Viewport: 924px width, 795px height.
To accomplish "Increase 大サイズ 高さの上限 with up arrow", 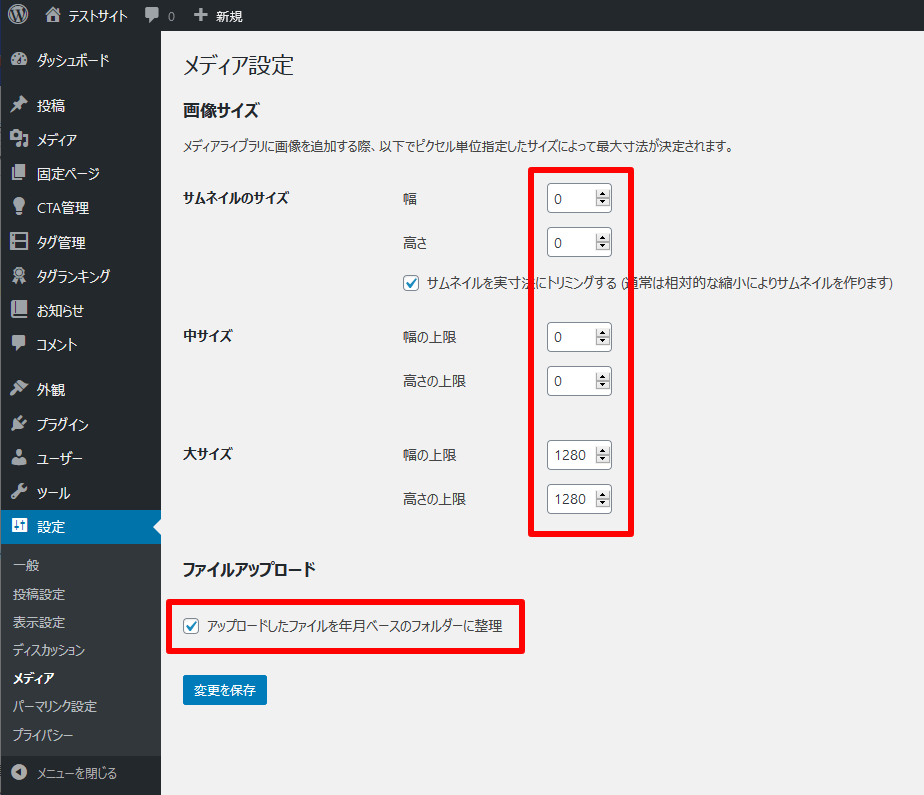I will coord(602,495).
